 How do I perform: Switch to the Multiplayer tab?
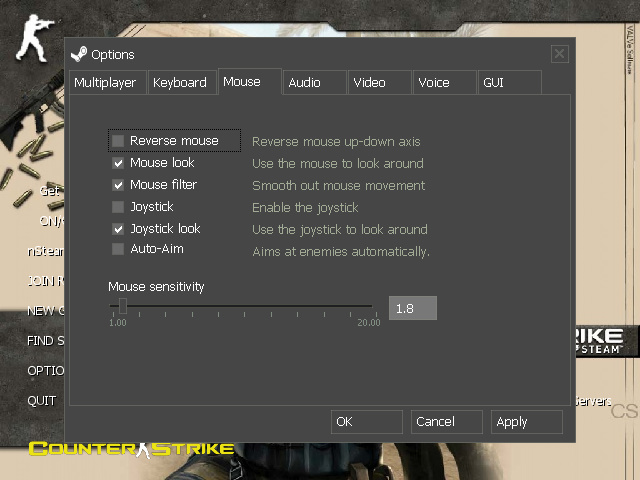pos(106,83)
